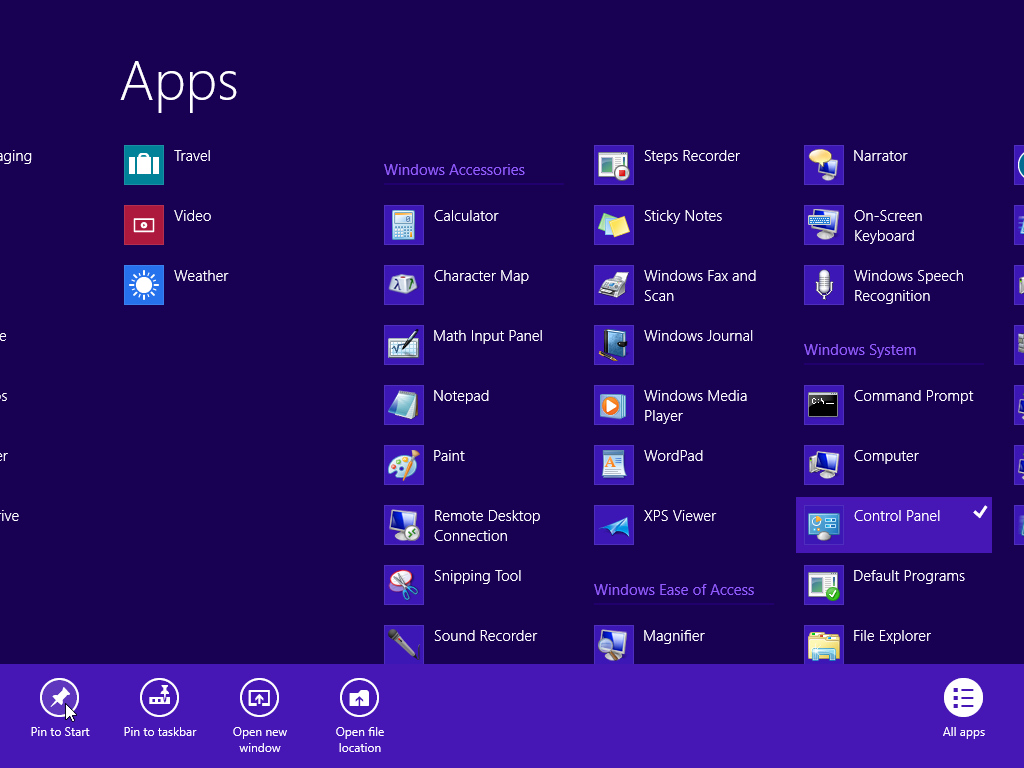Click the Character Map label text
Viewport: 1024px width, 768px height.
pos(481,276)
